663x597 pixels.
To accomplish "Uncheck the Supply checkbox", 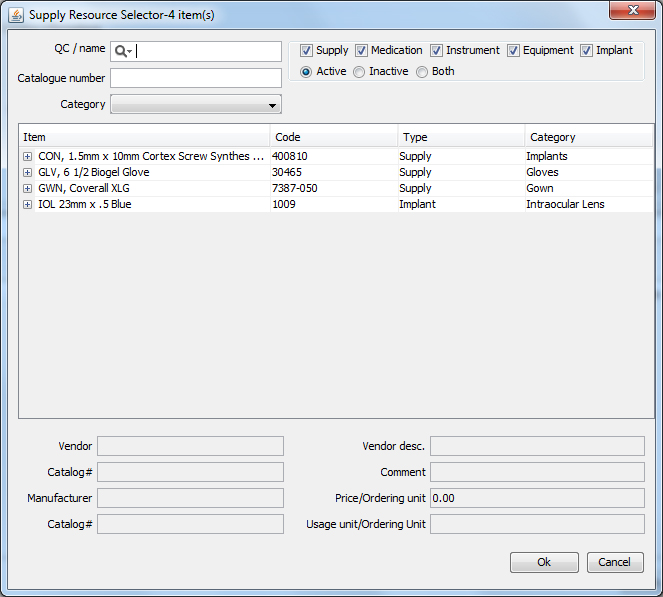I will pyautogui.click(x=307, y=51).
